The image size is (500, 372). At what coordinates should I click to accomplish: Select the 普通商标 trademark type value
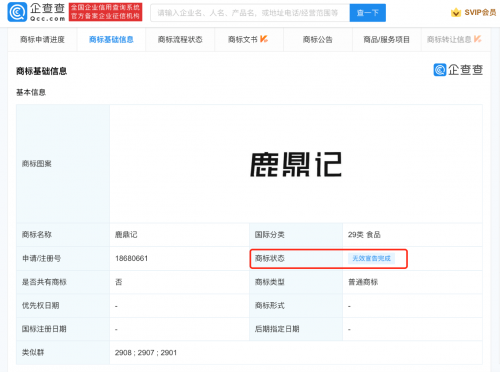363,282
